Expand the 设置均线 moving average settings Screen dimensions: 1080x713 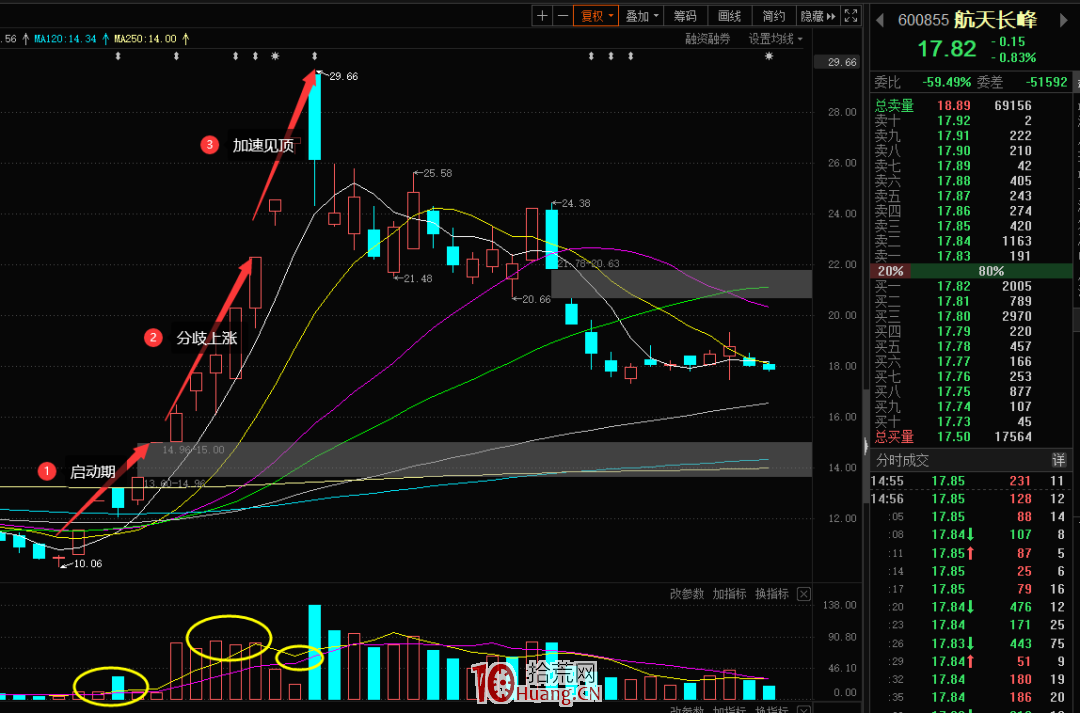tap(776, 39)
